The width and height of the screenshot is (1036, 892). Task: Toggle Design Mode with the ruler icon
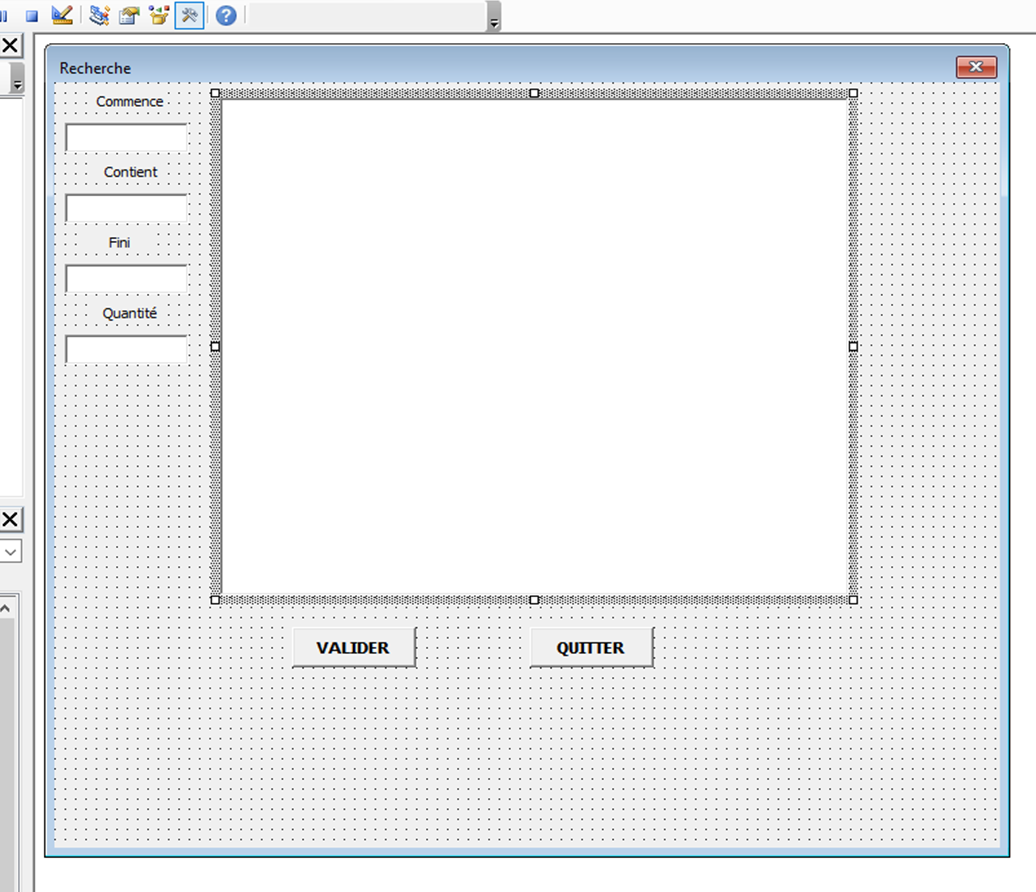click(x=62, y=15)
